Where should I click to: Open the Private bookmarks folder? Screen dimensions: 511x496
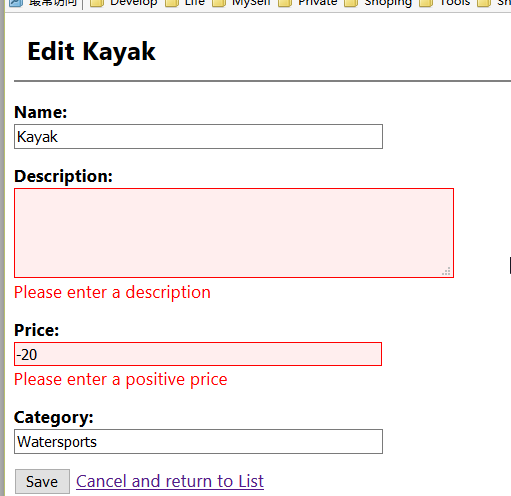pos(308,3)
